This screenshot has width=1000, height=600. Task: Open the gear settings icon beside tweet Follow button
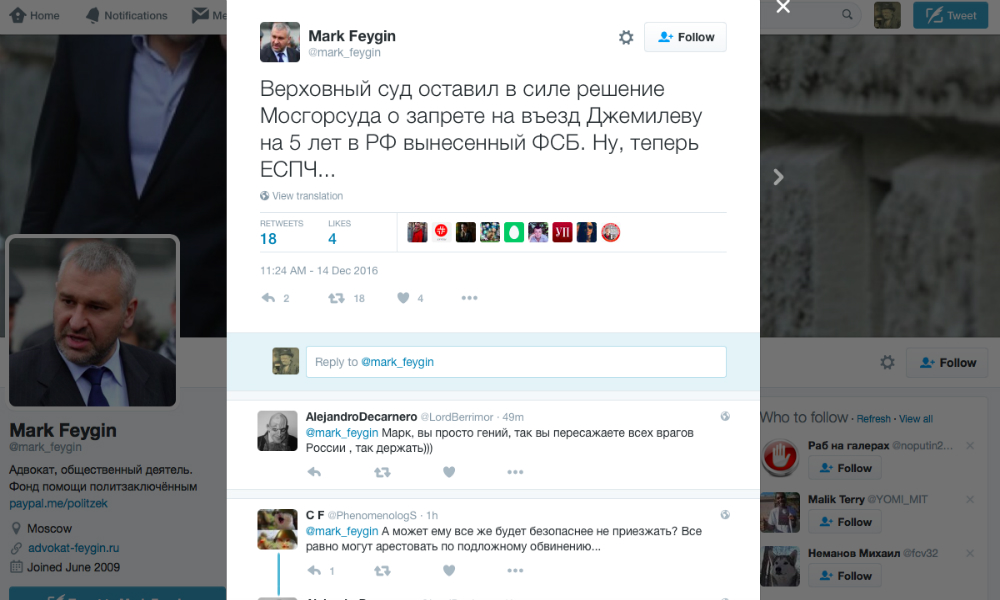click(626, 38)
